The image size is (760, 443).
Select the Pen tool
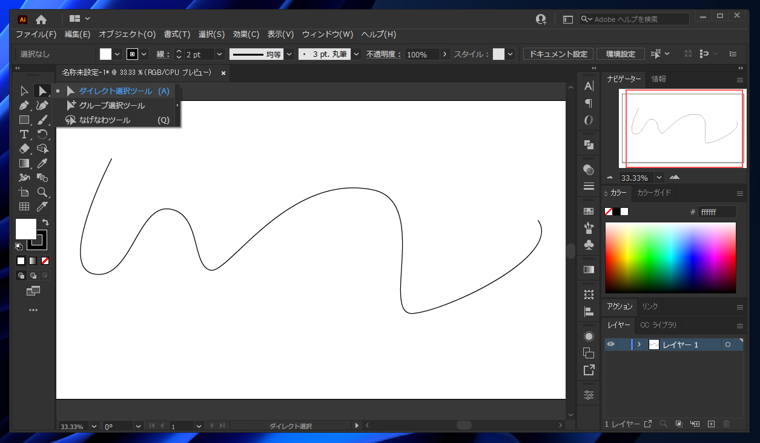[24, 106]
